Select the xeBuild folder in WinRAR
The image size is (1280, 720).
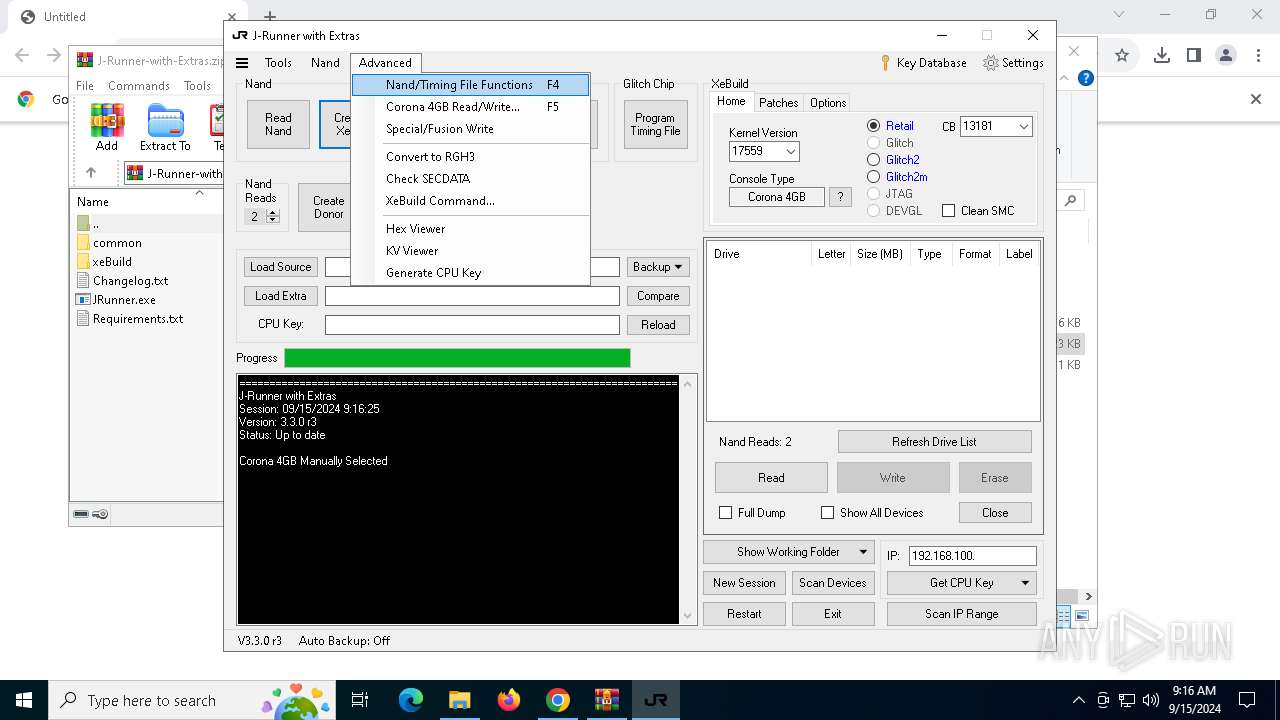point(112,262)
